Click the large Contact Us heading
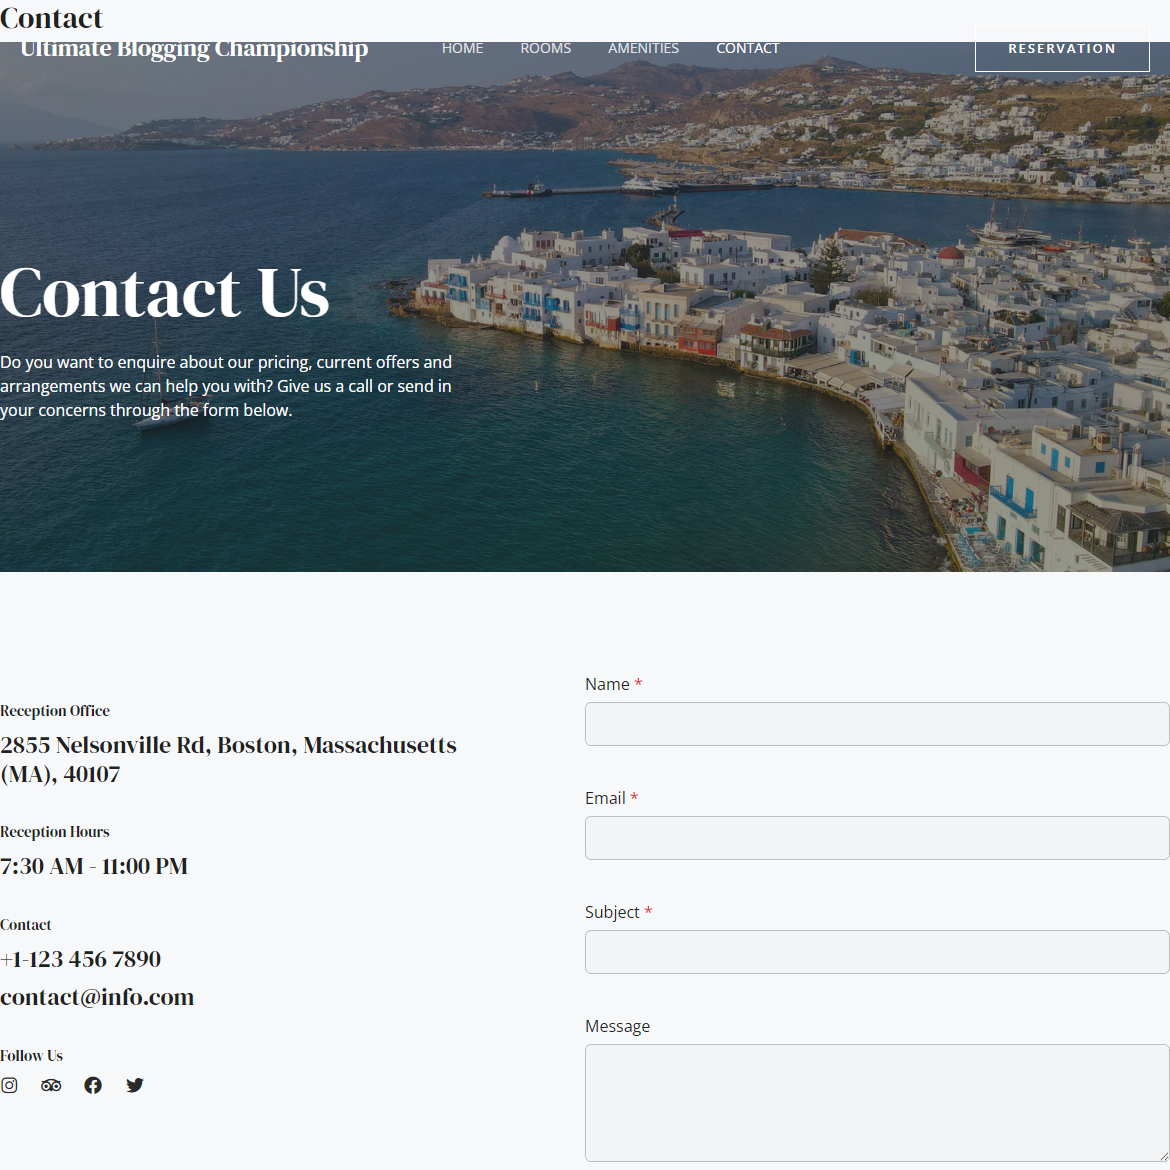The width and height of the screenshot is (1170, 1170). point(165,293)
